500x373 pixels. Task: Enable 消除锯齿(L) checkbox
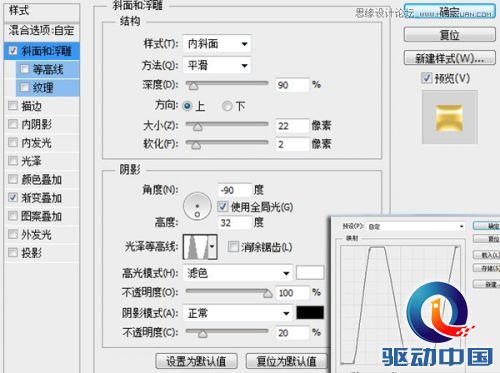tap(233, 247)
